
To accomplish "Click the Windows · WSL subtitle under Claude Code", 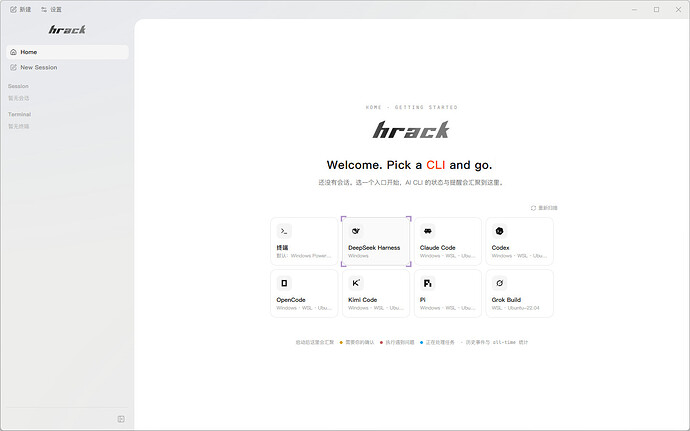I will (x=448, y=256).
